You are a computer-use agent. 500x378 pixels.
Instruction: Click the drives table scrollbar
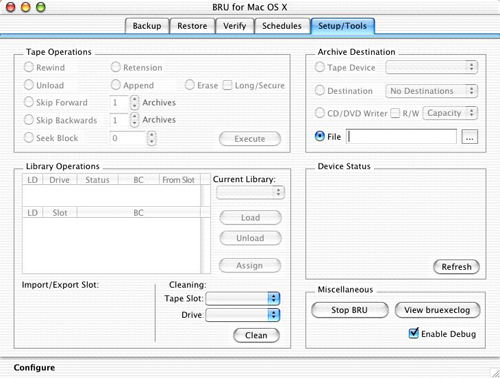(x=206, y=195)
